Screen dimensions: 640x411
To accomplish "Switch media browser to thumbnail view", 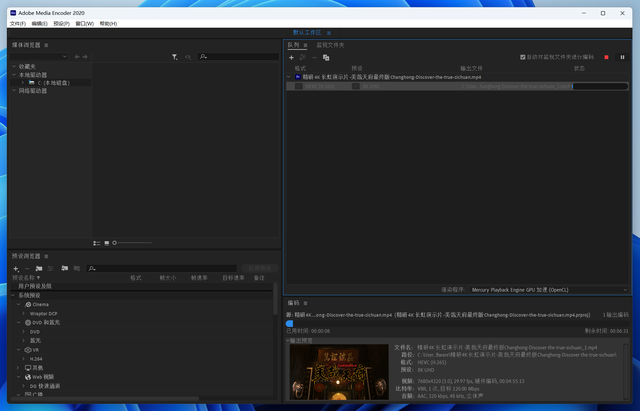I will click(107, 243).
